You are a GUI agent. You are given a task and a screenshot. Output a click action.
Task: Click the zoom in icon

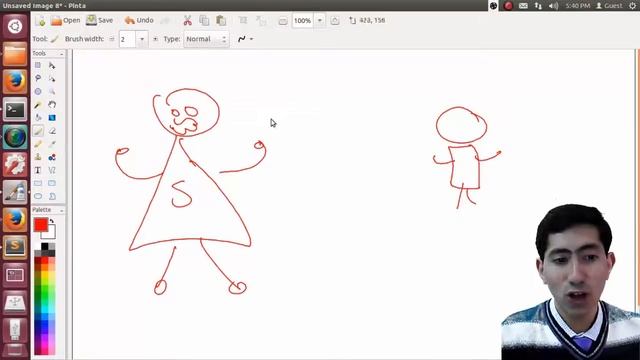[335, 21]
